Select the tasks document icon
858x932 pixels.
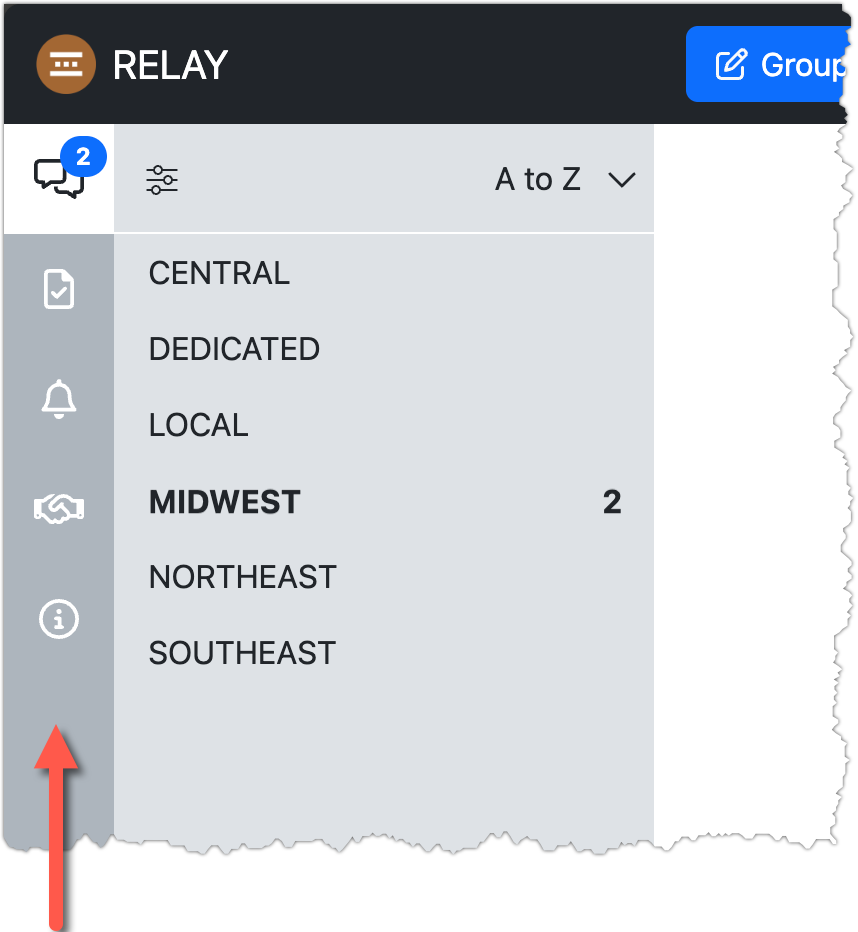coord(58,289)
